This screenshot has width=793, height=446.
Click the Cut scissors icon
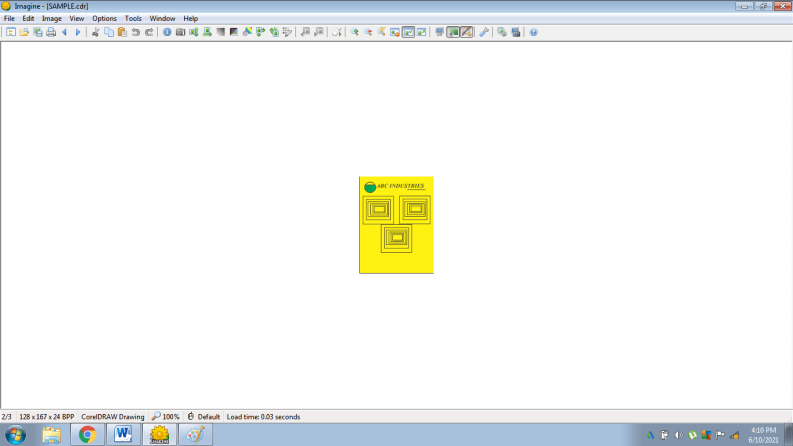(x=95, y=32)
